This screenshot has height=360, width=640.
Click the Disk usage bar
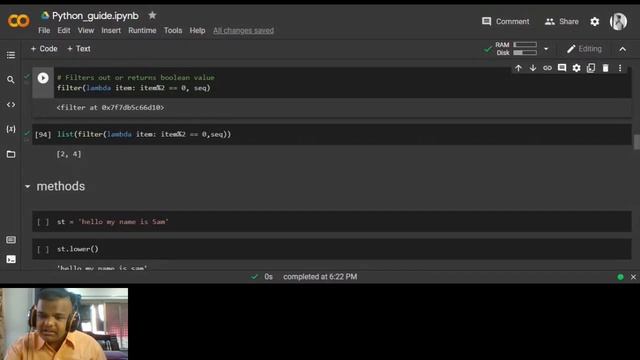point(525,53)
